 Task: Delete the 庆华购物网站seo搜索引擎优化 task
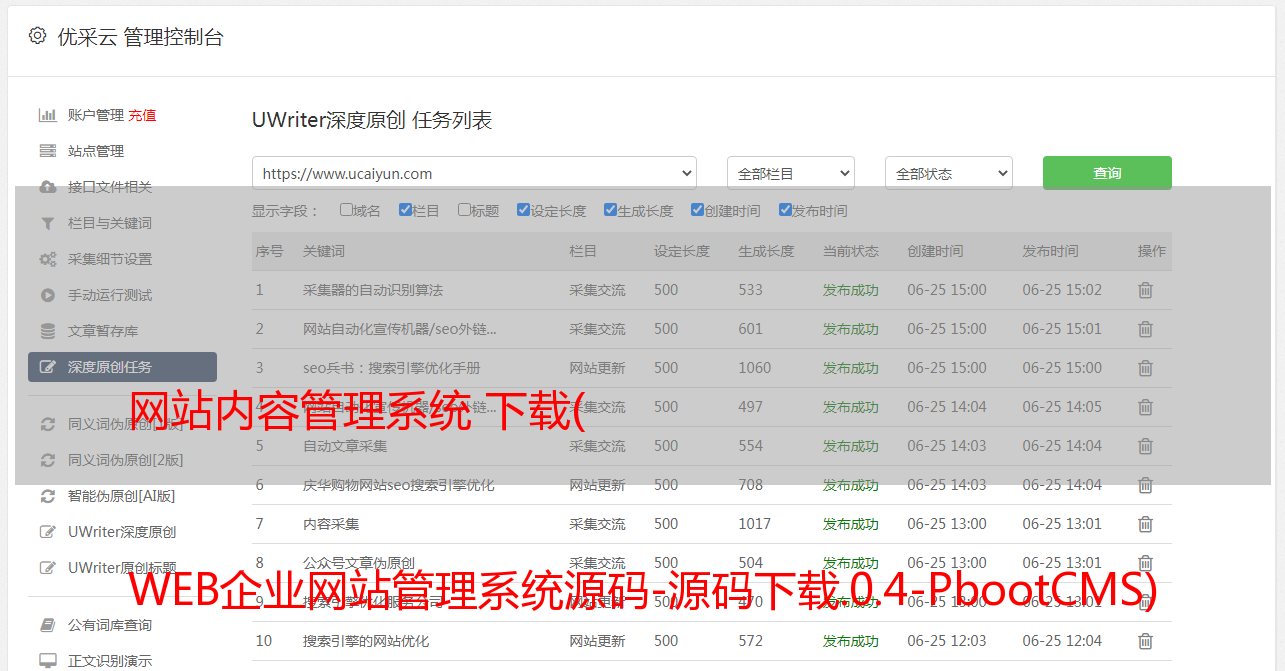pyautogui.click(x=1146, y=485)
